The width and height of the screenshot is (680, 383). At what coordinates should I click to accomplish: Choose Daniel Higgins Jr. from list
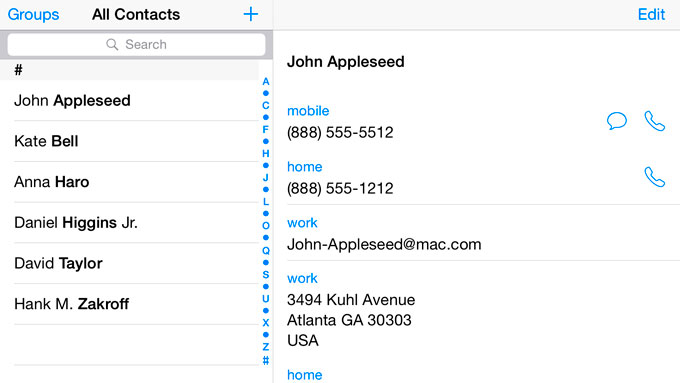click(136, 223)
